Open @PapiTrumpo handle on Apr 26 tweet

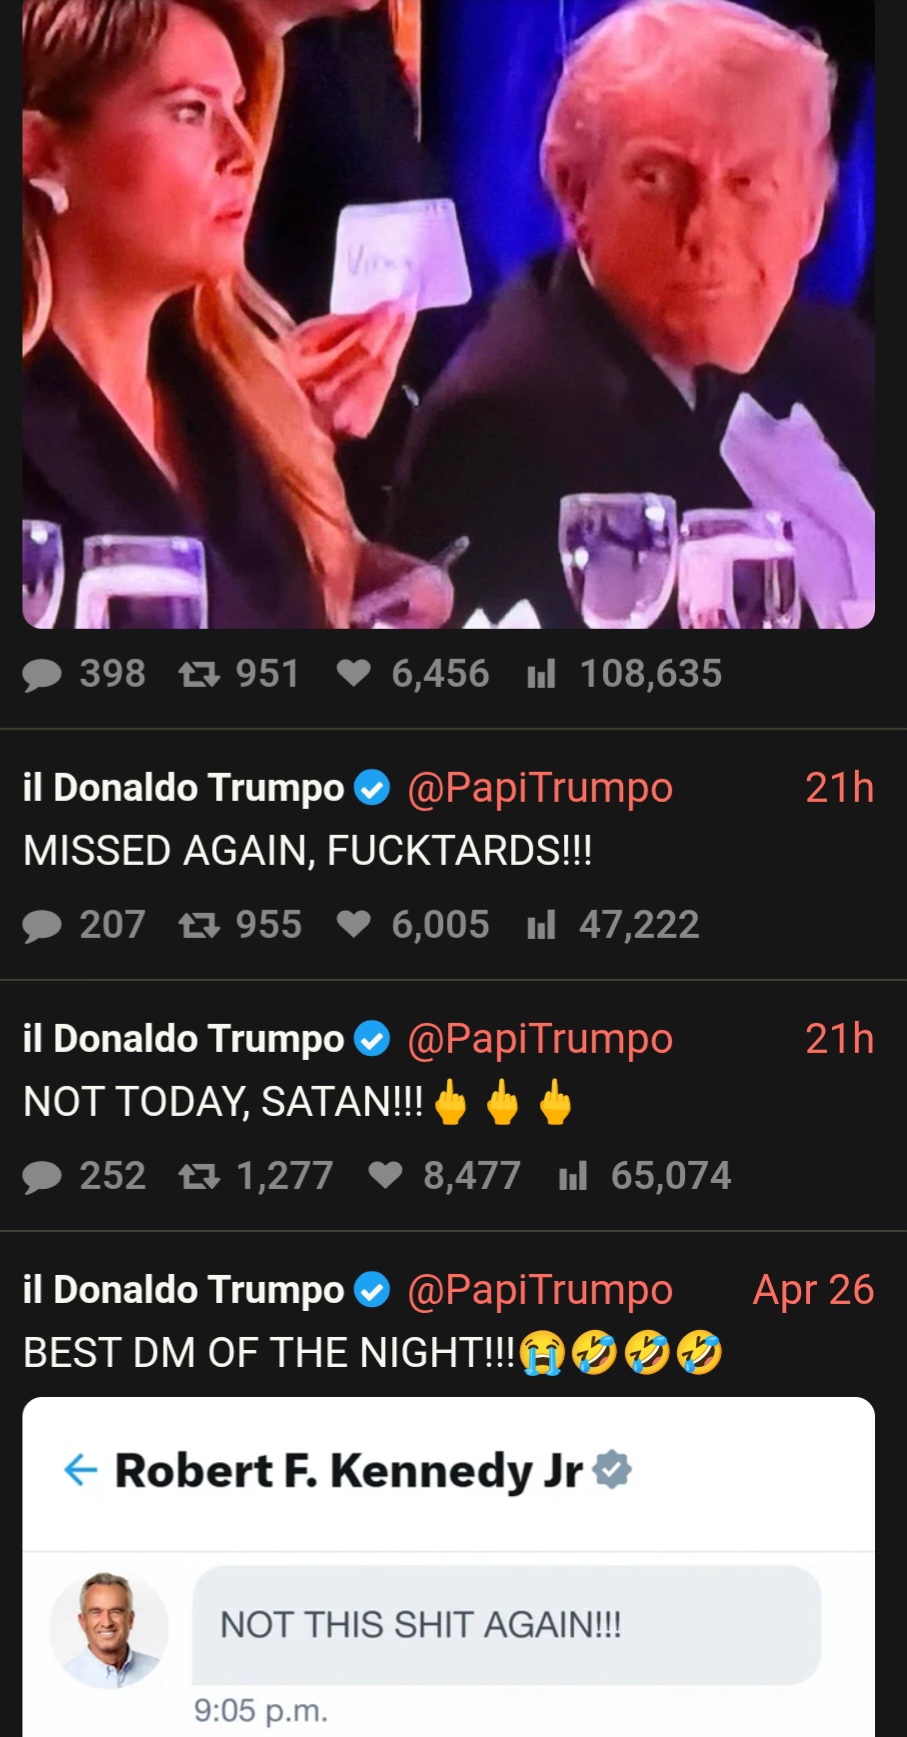[x=540, y=1291]
